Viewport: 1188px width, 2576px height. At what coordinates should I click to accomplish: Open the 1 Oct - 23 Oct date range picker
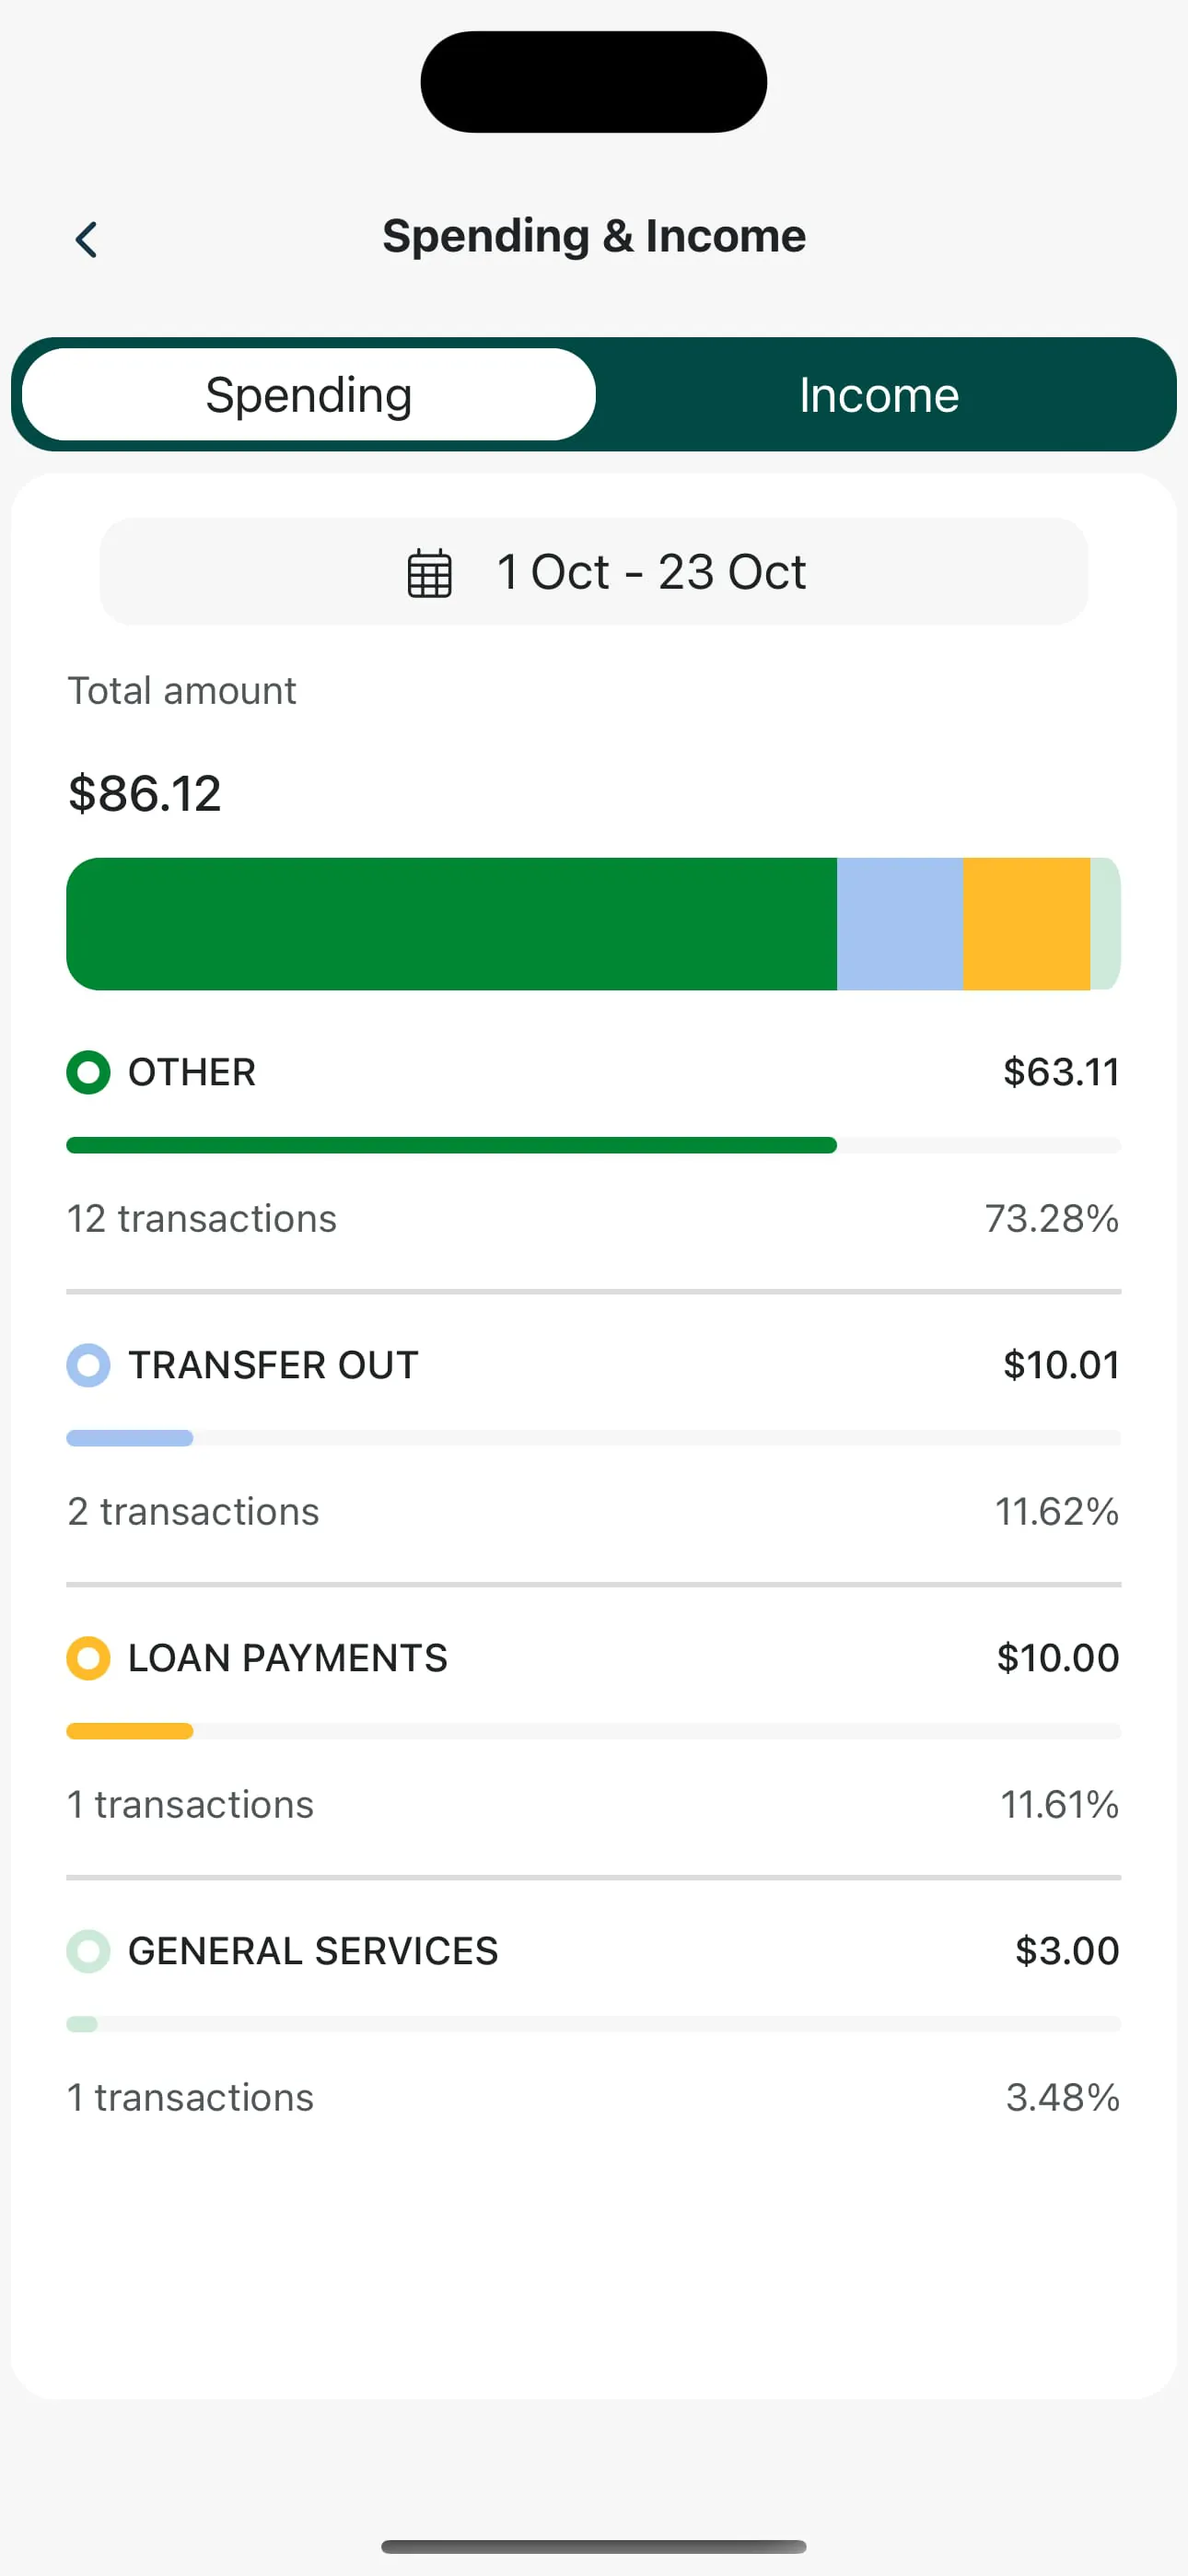coord(593,572)
